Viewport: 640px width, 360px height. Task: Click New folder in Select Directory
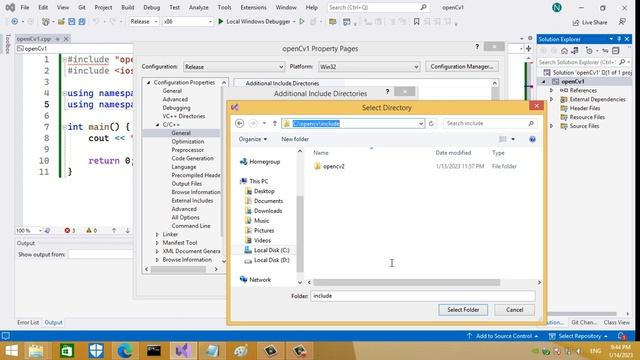[295, 139]
